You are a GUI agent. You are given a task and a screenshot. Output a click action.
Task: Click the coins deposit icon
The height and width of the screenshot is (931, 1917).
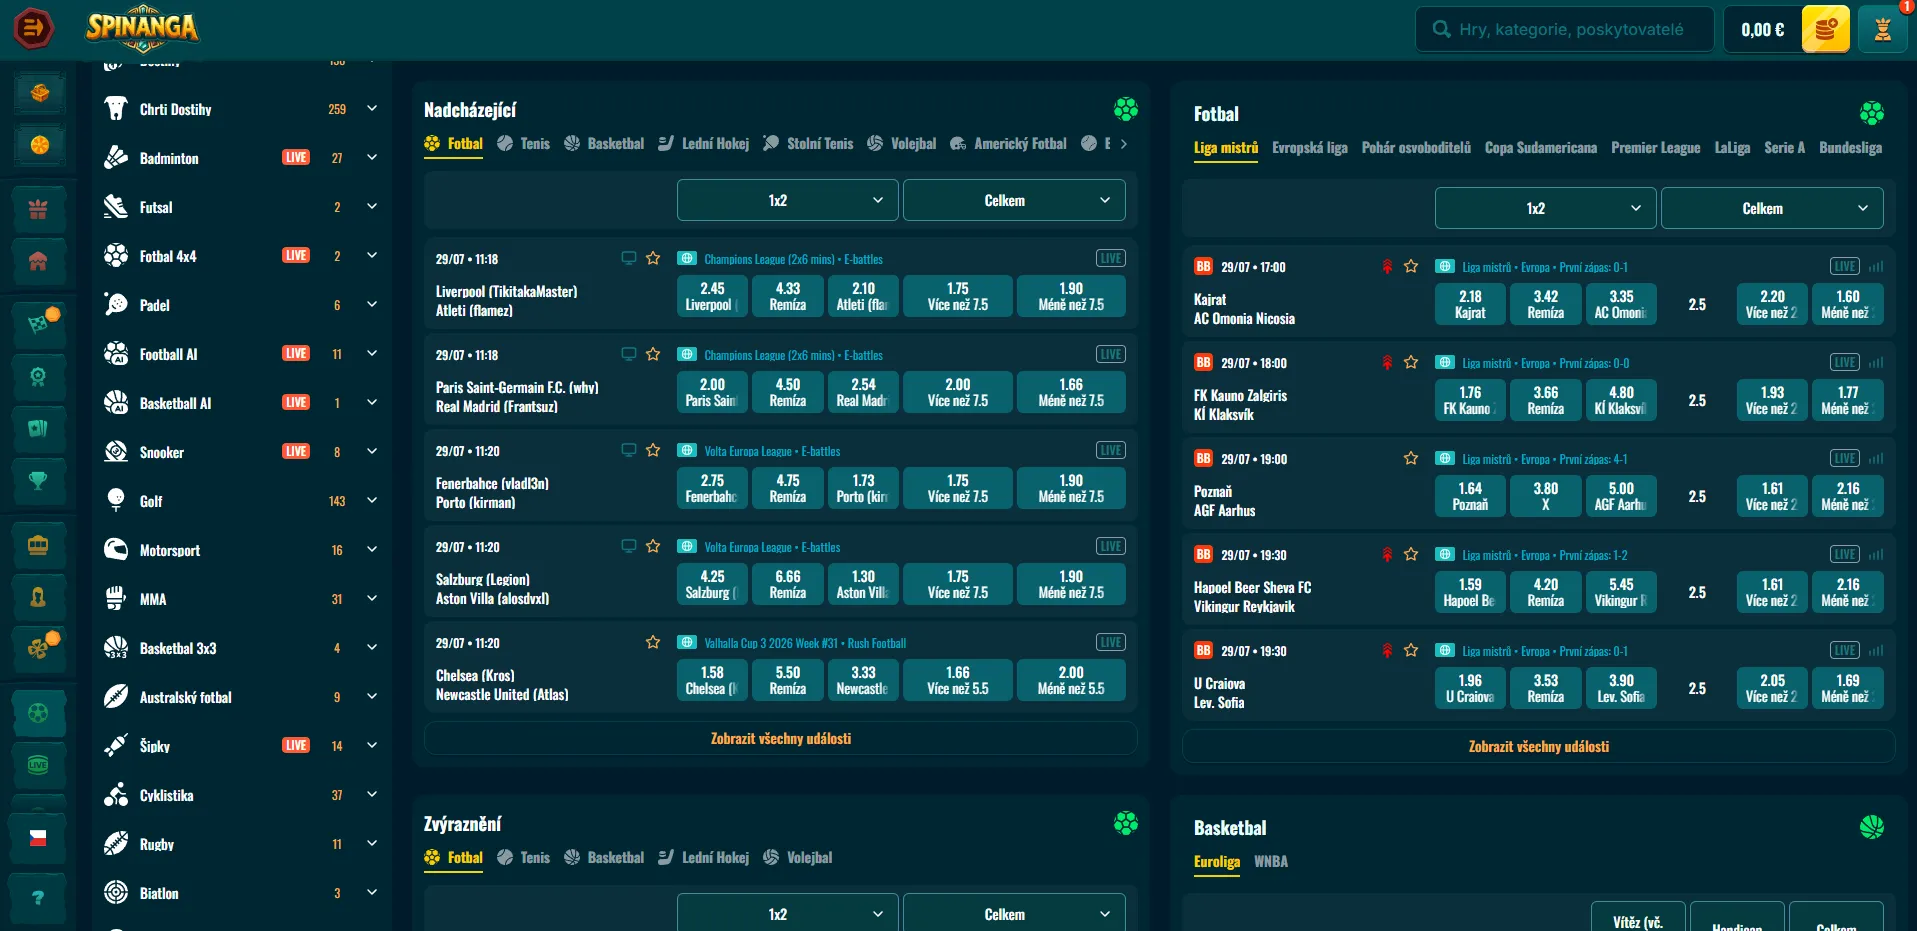[x=1825, y=29]
